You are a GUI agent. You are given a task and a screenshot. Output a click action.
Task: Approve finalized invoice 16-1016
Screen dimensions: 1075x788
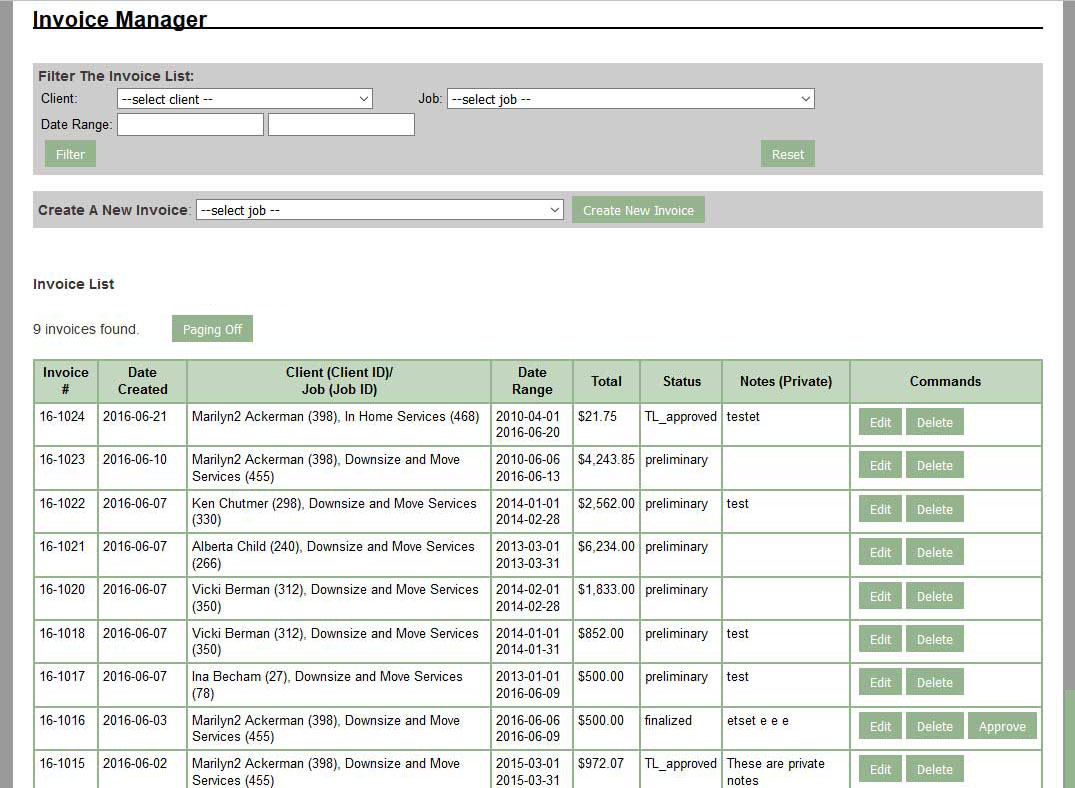(1002, 726)
